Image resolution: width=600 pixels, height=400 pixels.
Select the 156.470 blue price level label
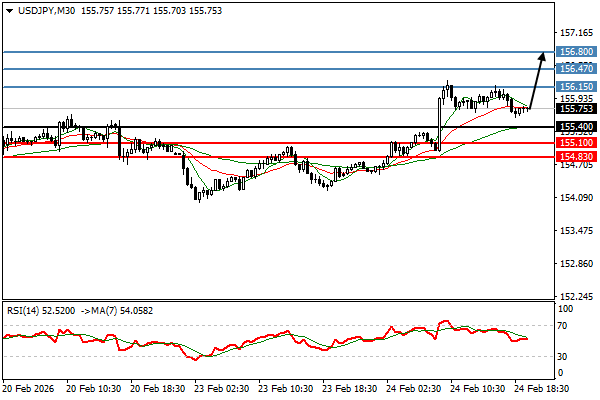575,68
